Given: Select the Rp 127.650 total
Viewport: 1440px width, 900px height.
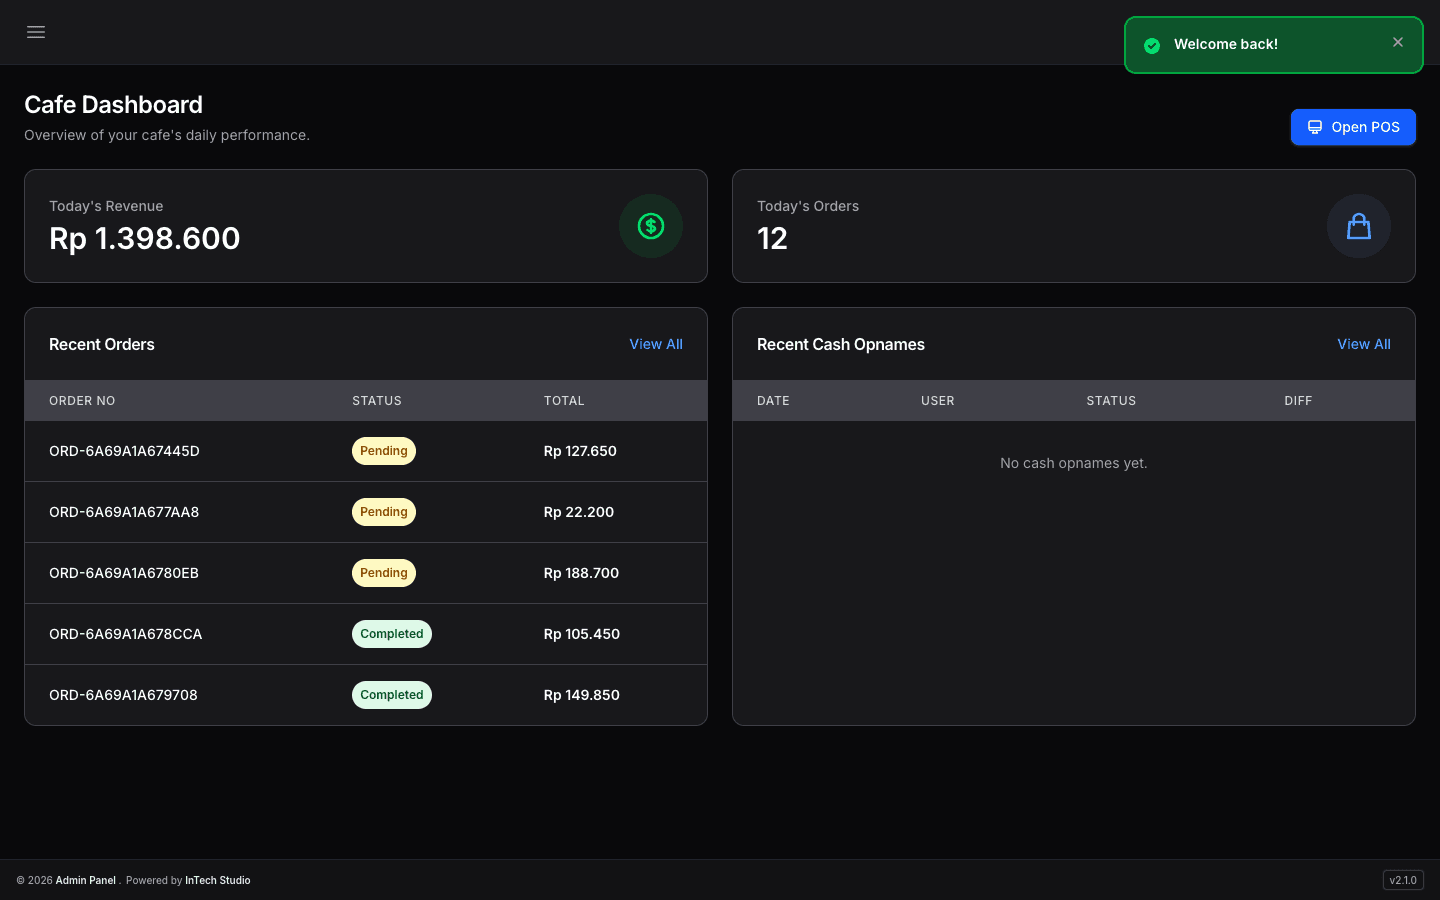Looking at the screenshot, I should tap(580, 451).
